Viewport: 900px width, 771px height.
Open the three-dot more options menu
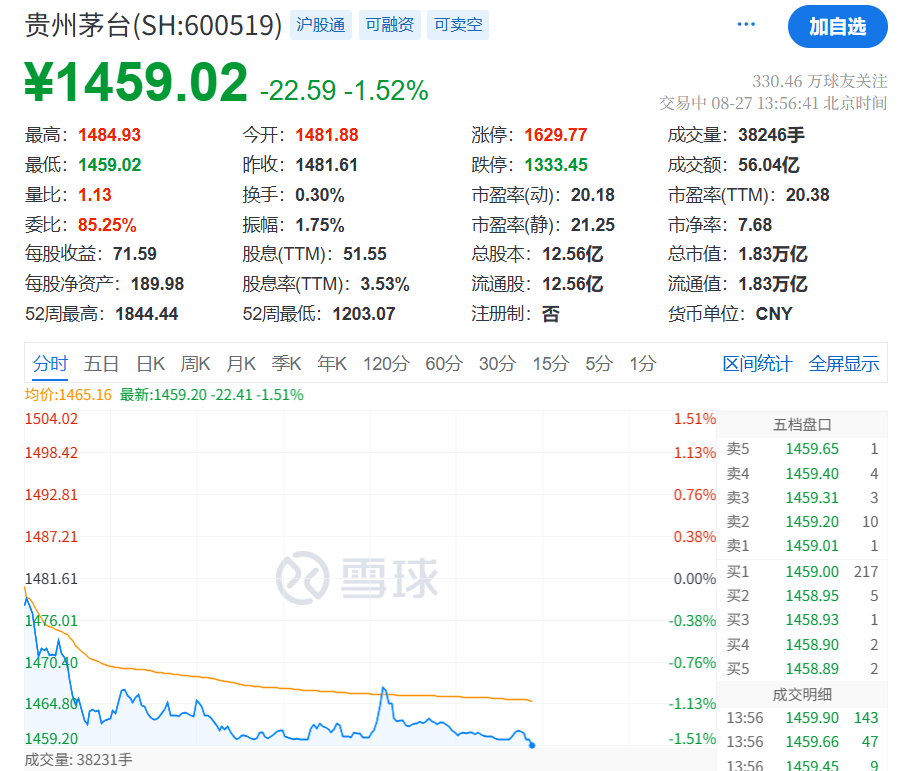point(746,24)
